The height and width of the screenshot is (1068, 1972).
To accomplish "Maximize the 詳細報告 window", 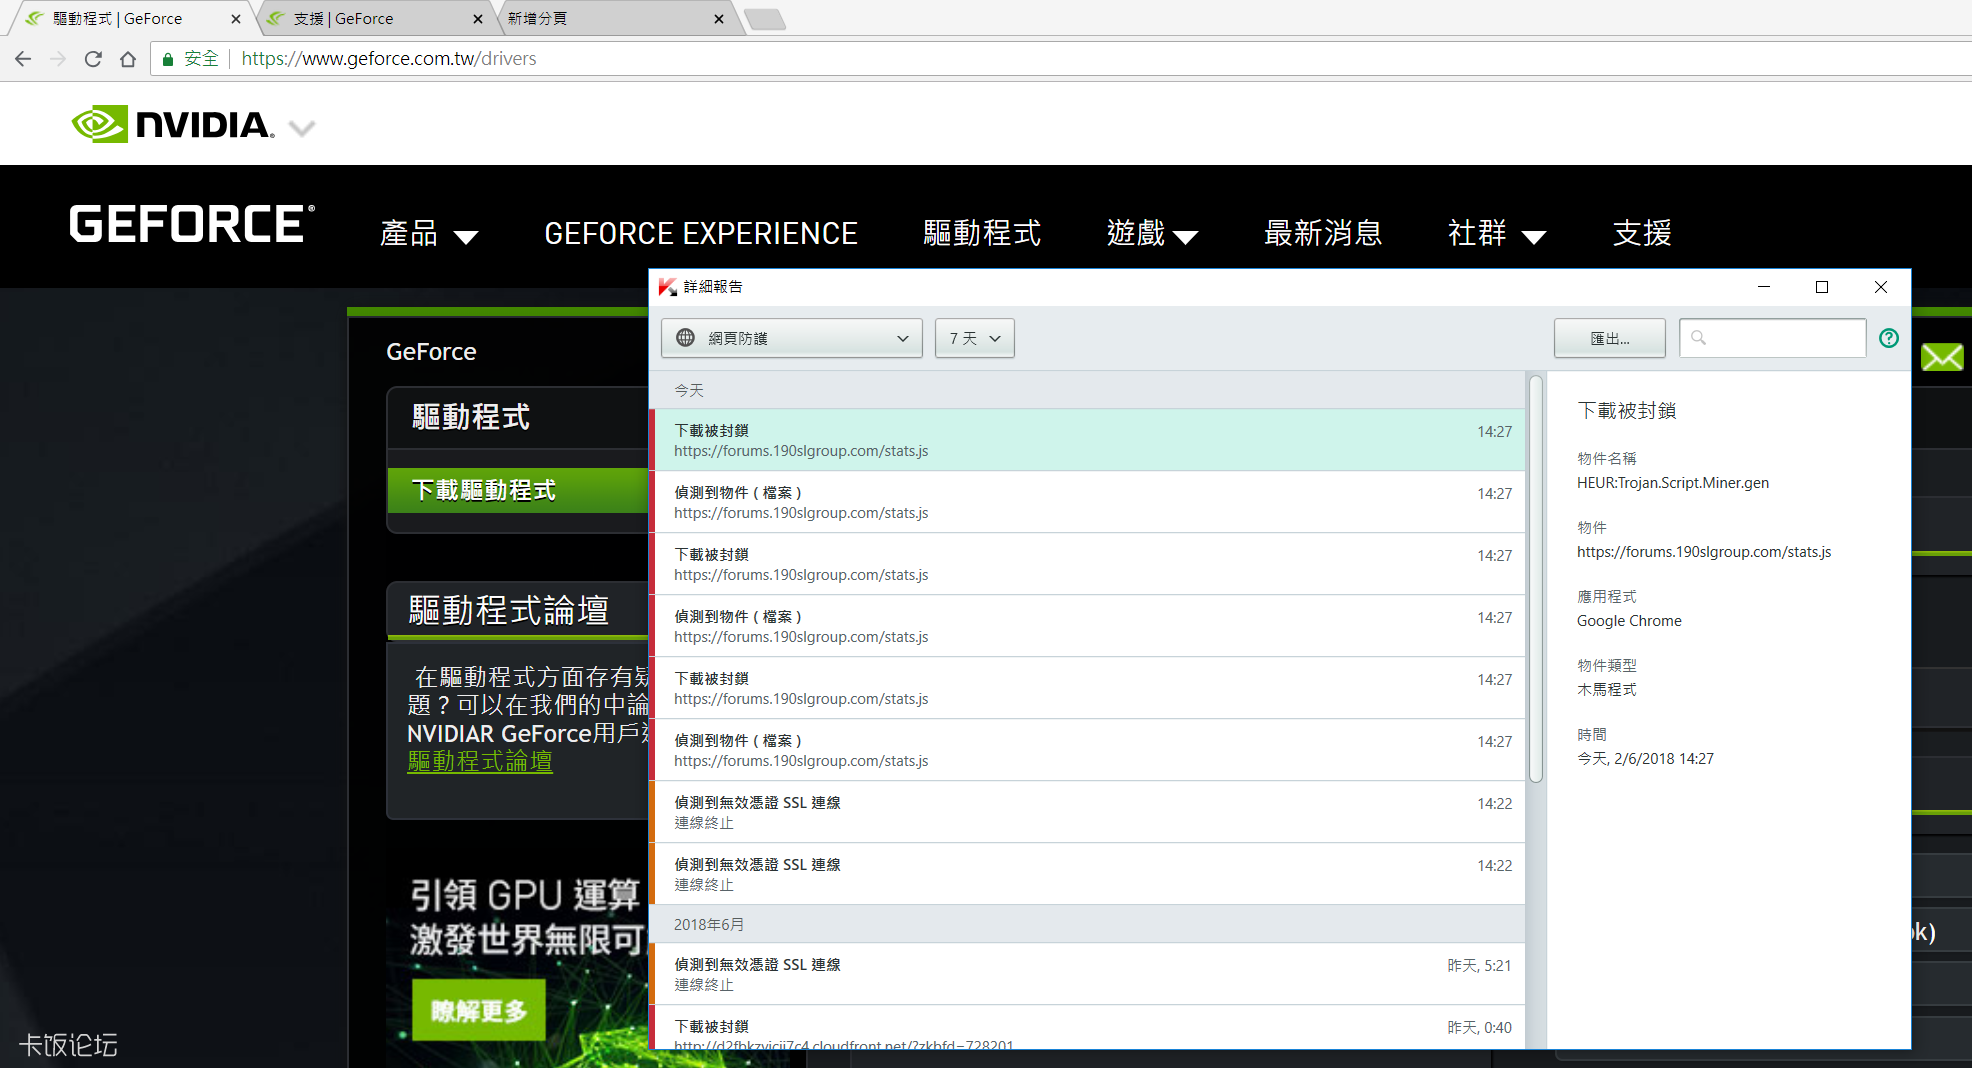I will (x=1822, y=287).
